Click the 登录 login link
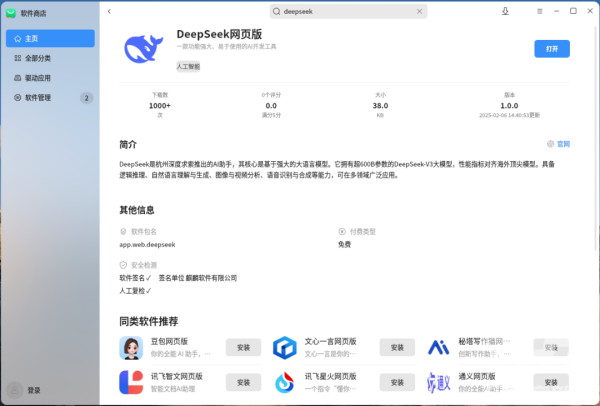 pos(34,390)
